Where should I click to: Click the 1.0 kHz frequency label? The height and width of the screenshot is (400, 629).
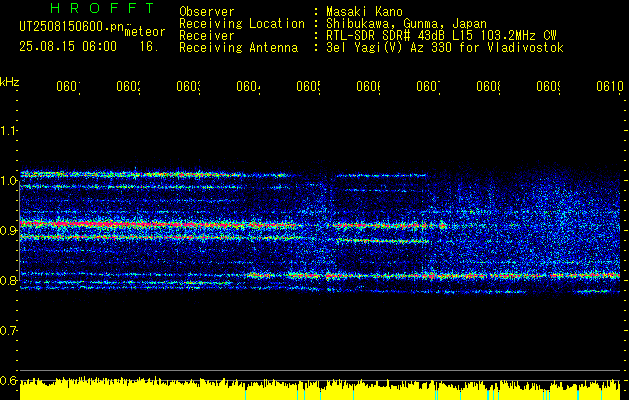click(8, 181)
